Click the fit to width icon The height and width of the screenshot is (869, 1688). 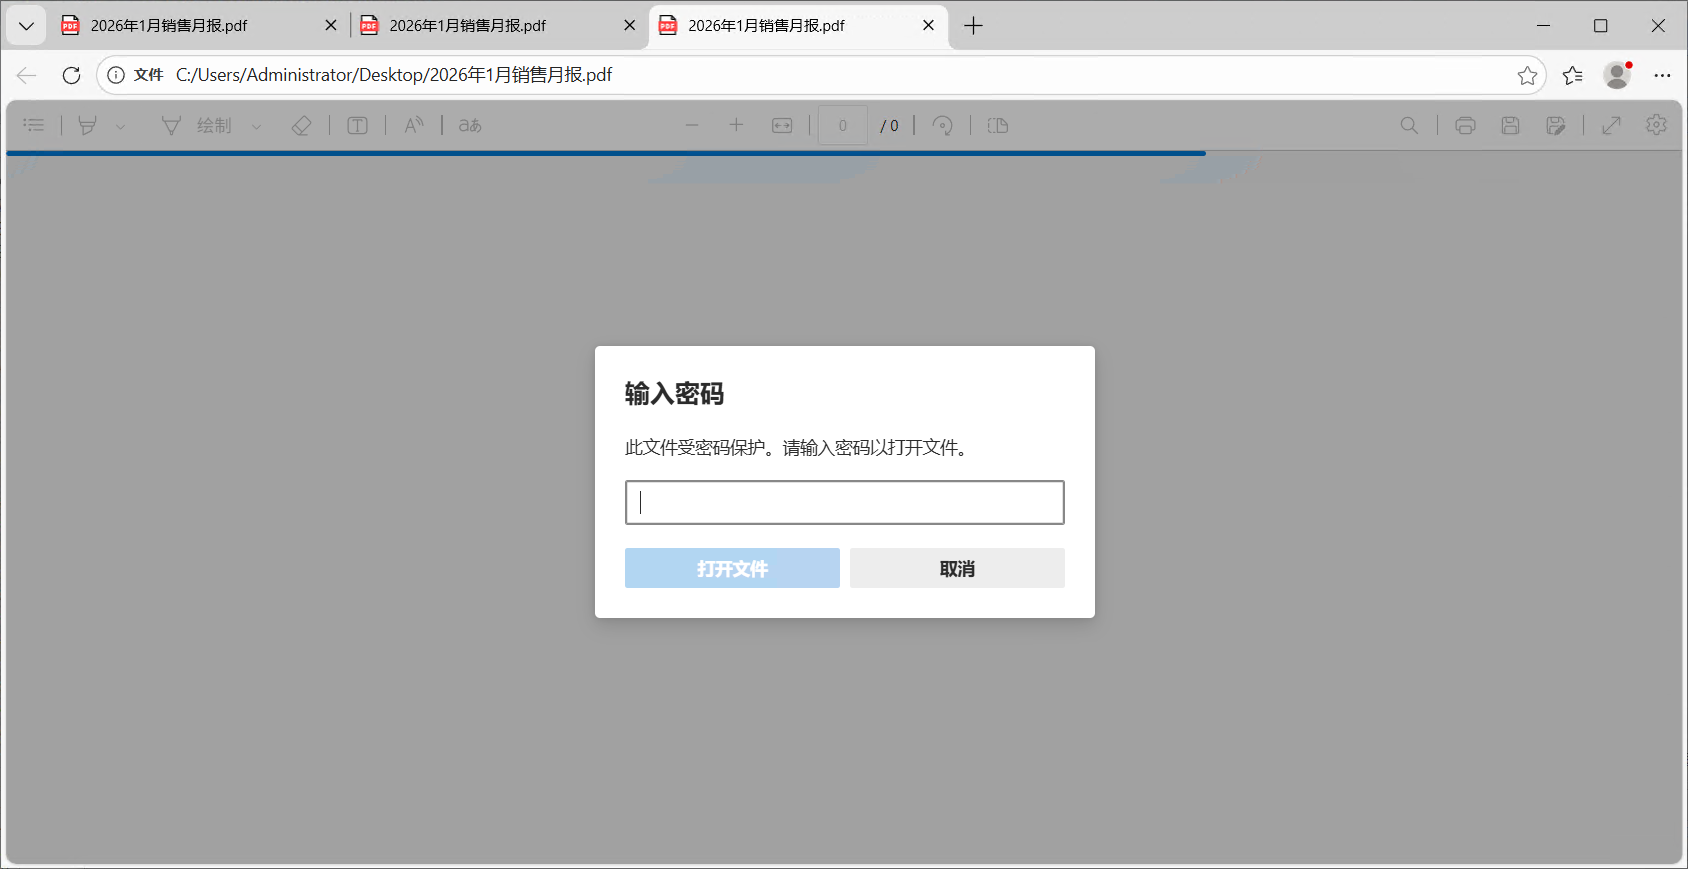coord(782,125)
